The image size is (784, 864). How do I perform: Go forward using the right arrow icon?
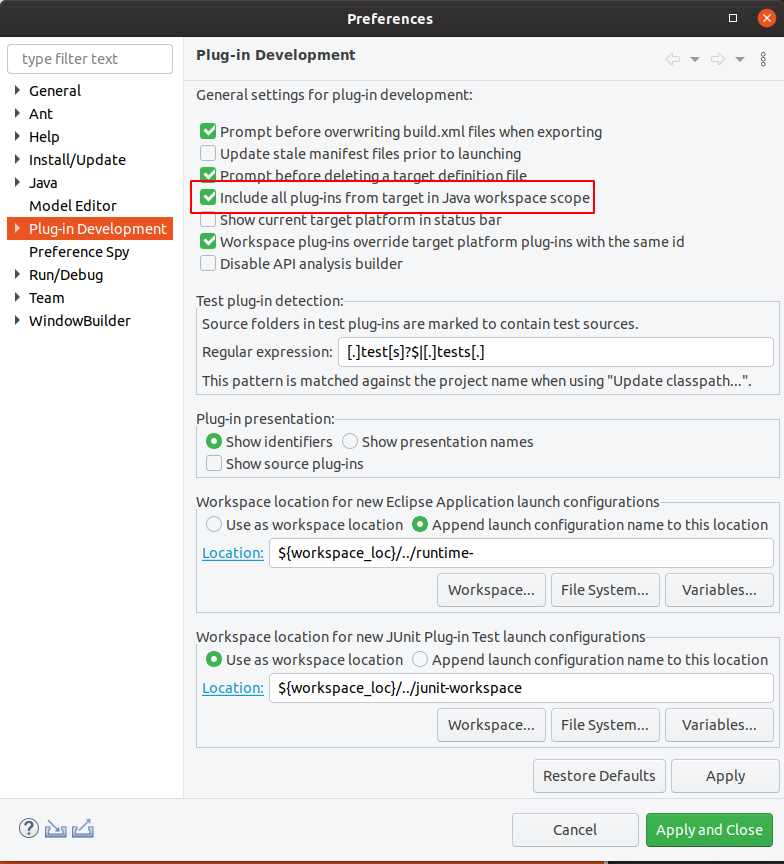point(717,59)
